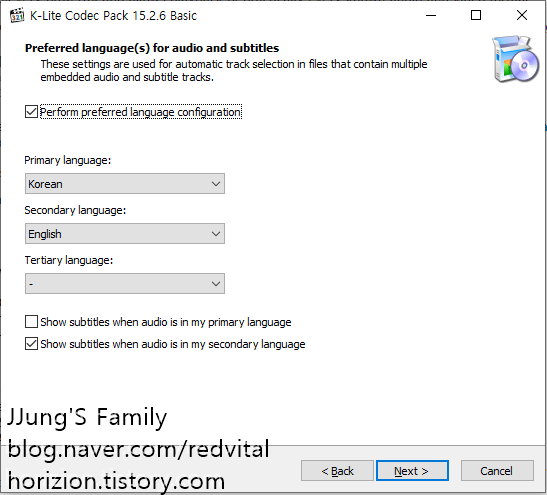Open the Primary language dropdown showing Korean
547x495 pixels.
click(125, 183)
